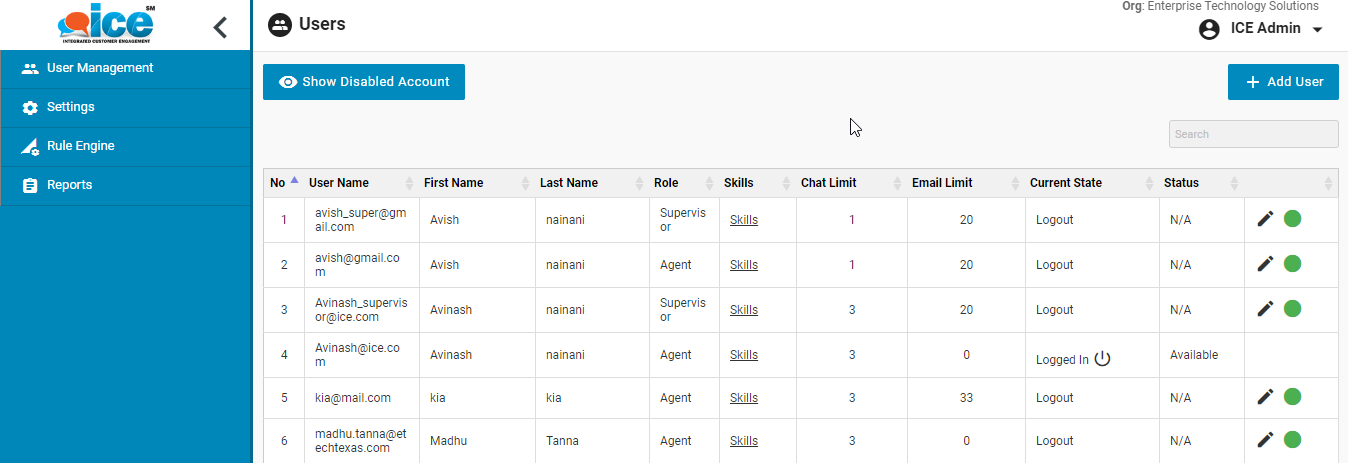
Task: Click the edit pencil for madhu.tanna@etechtexas.com
Action: pyautogui.click(x=1265, y=439)
